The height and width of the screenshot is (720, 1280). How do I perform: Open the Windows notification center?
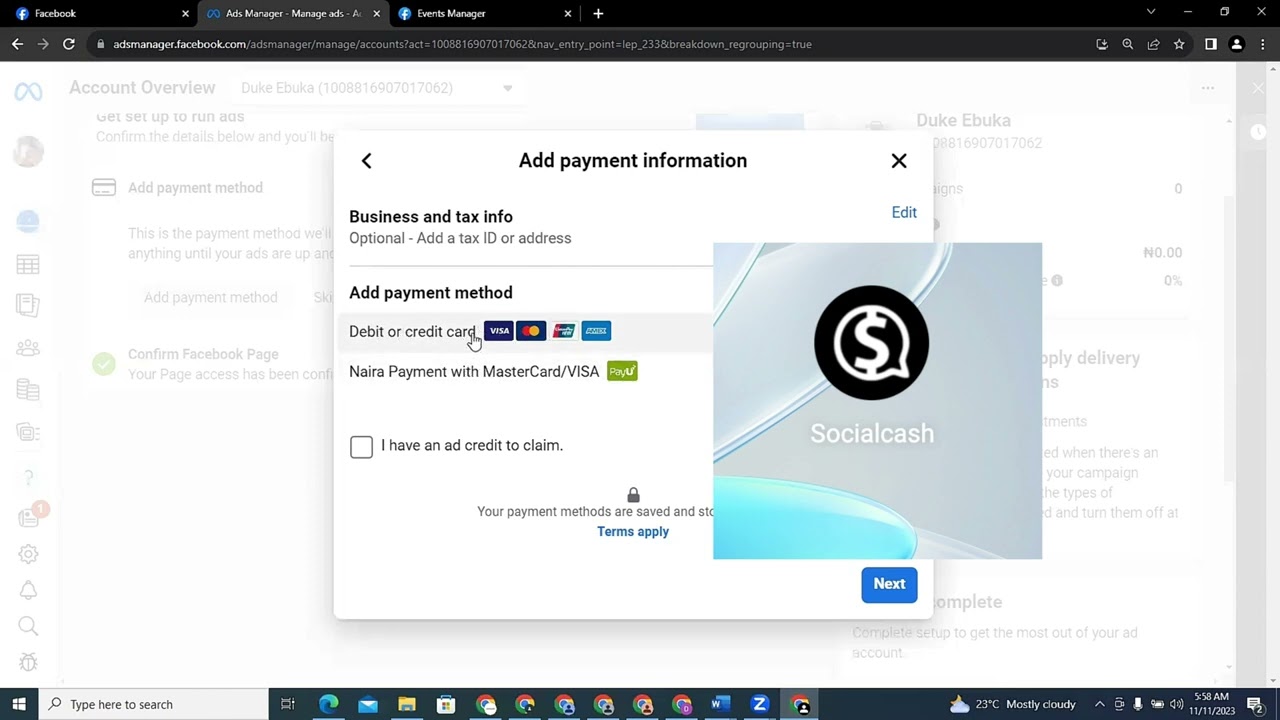click(1256, 704)
